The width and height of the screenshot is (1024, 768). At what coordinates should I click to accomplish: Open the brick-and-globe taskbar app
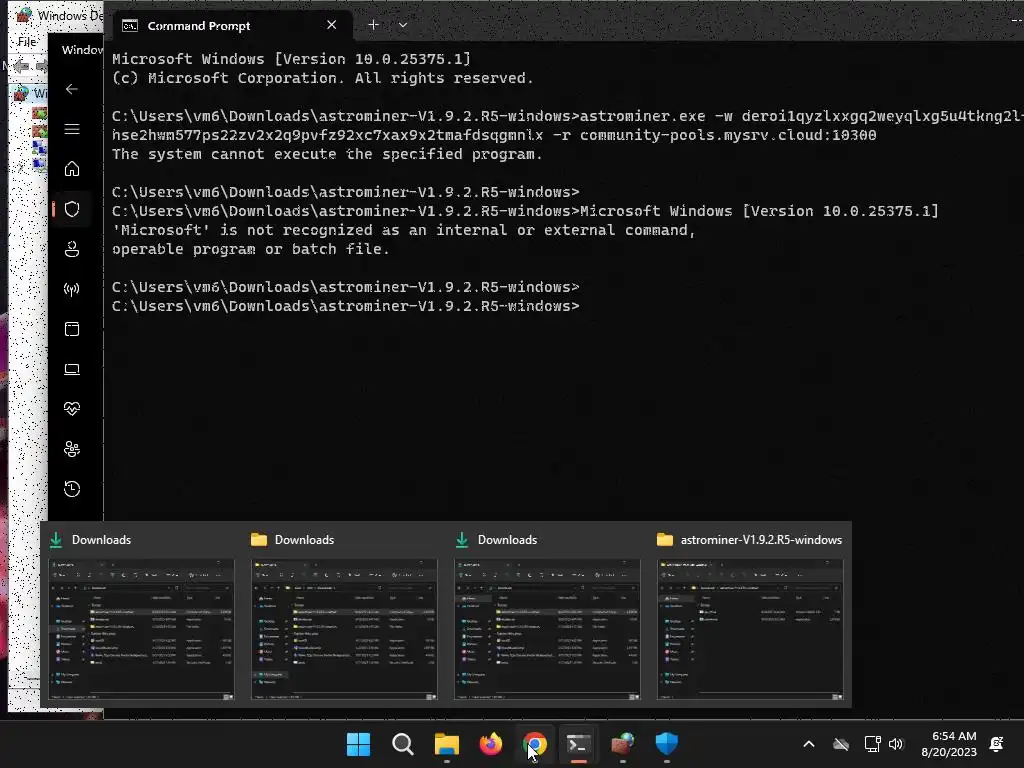pyautogui.click(x=622, y=744)
